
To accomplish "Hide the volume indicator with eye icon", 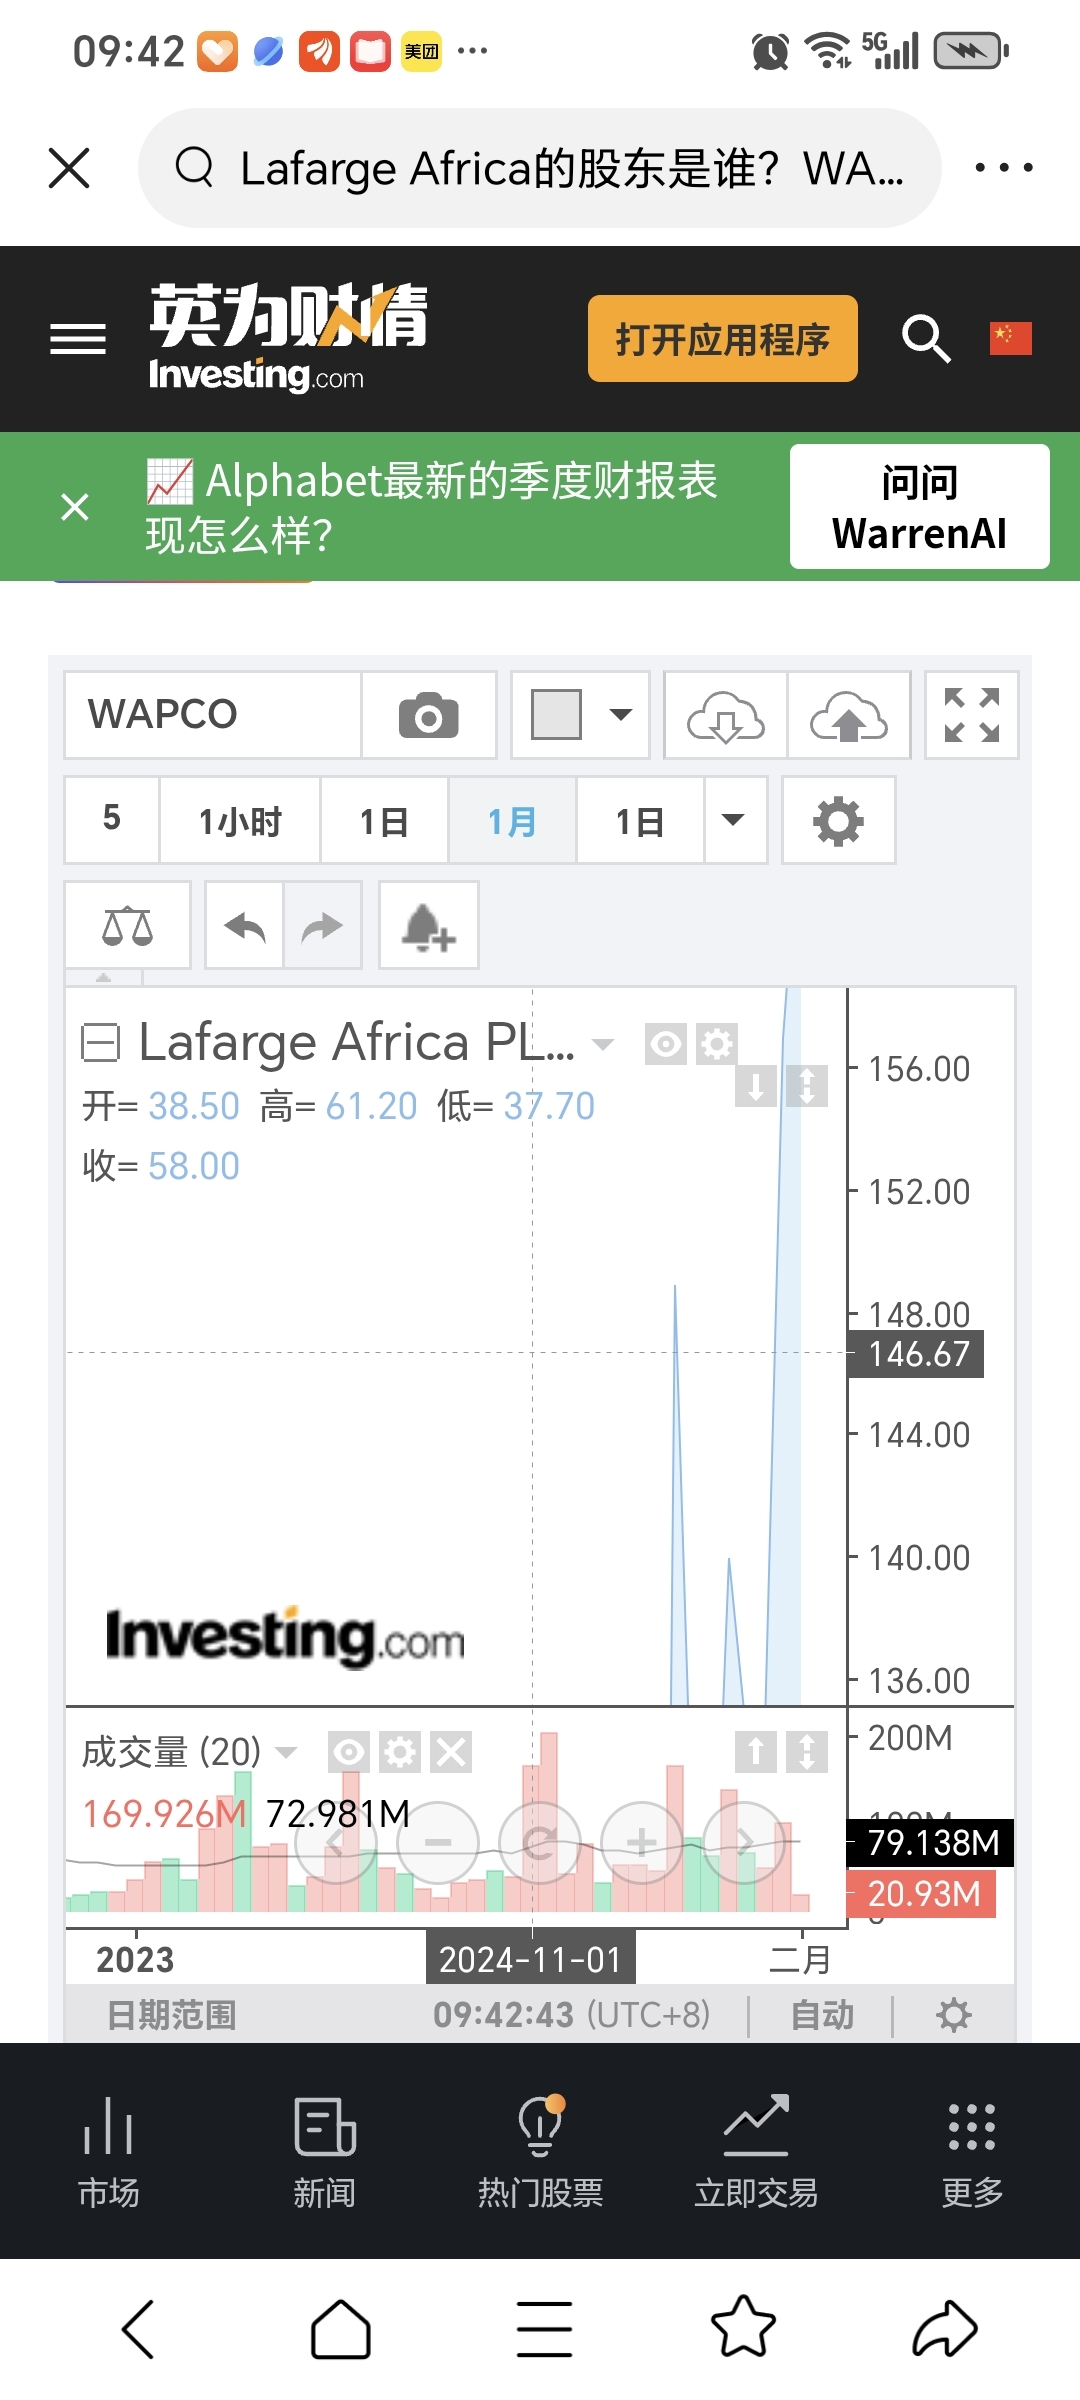I will click(x=348, y=1752).
